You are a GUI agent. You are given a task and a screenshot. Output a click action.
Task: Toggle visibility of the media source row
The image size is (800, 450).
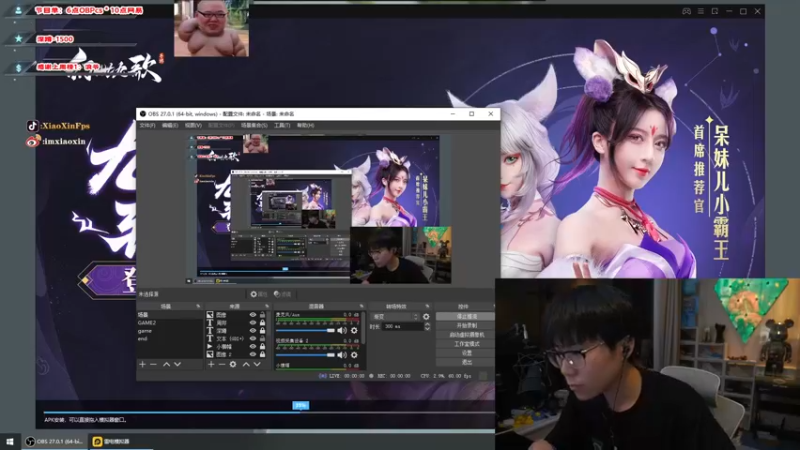tap(253, 346)
